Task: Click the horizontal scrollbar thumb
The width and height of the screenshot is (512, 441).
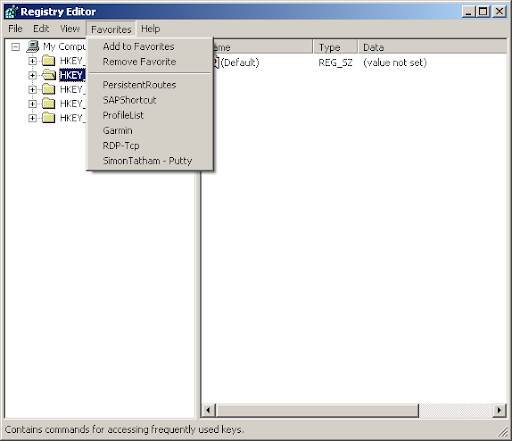Action: (317, 410)
